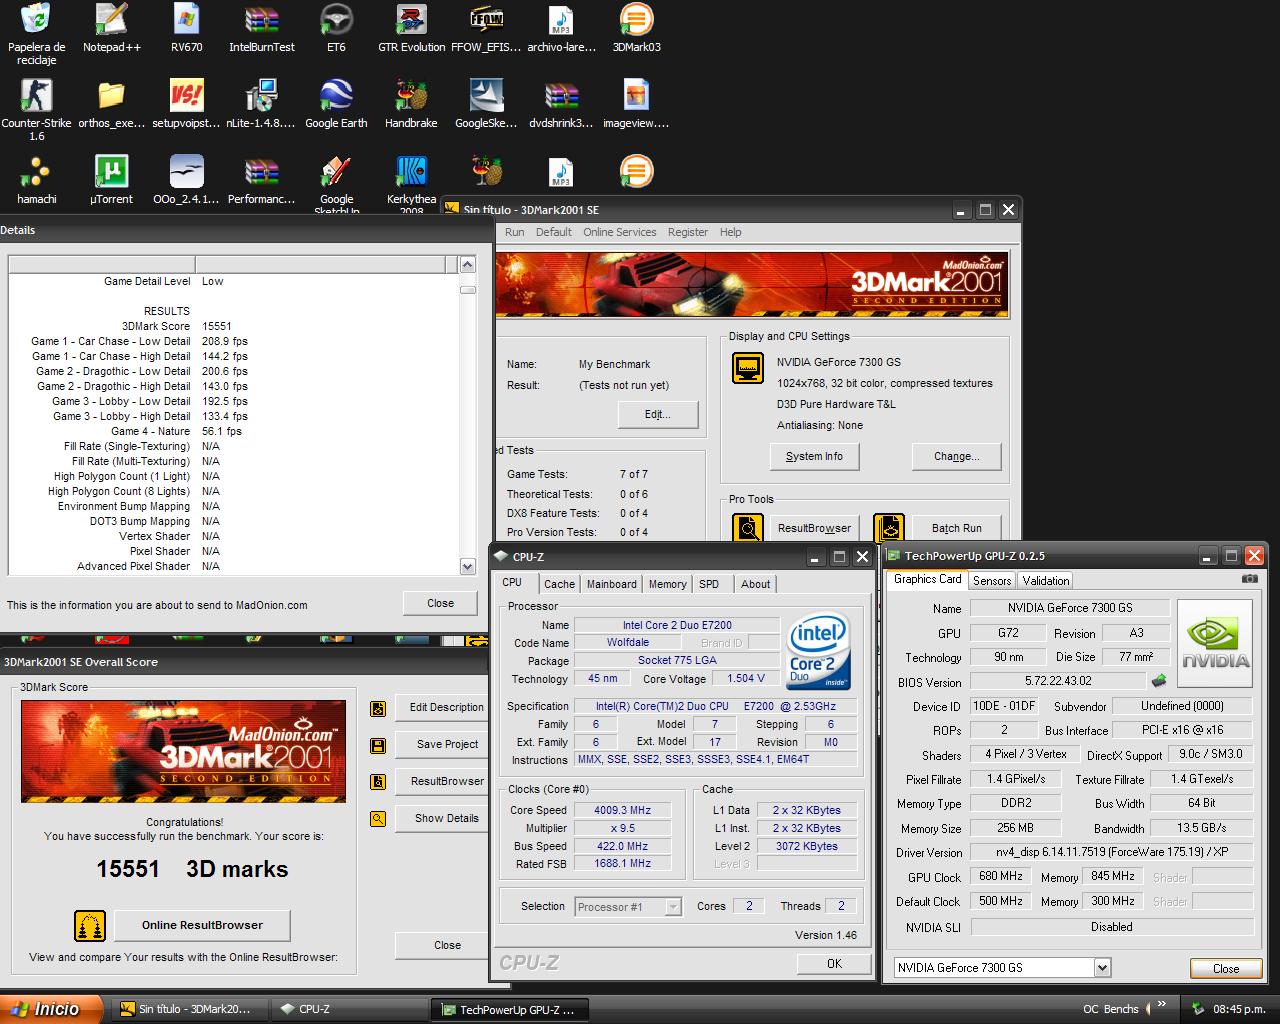Switch to TechPowerUp GPU-Z taskbar button

click(x=511, y=1009)
